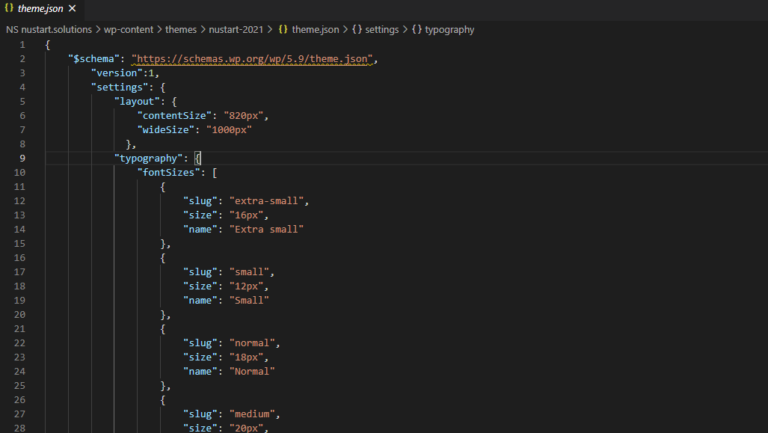Select the theme.json editor tab
This screenshot has height=433, width=768.
(x=41, y=9)
